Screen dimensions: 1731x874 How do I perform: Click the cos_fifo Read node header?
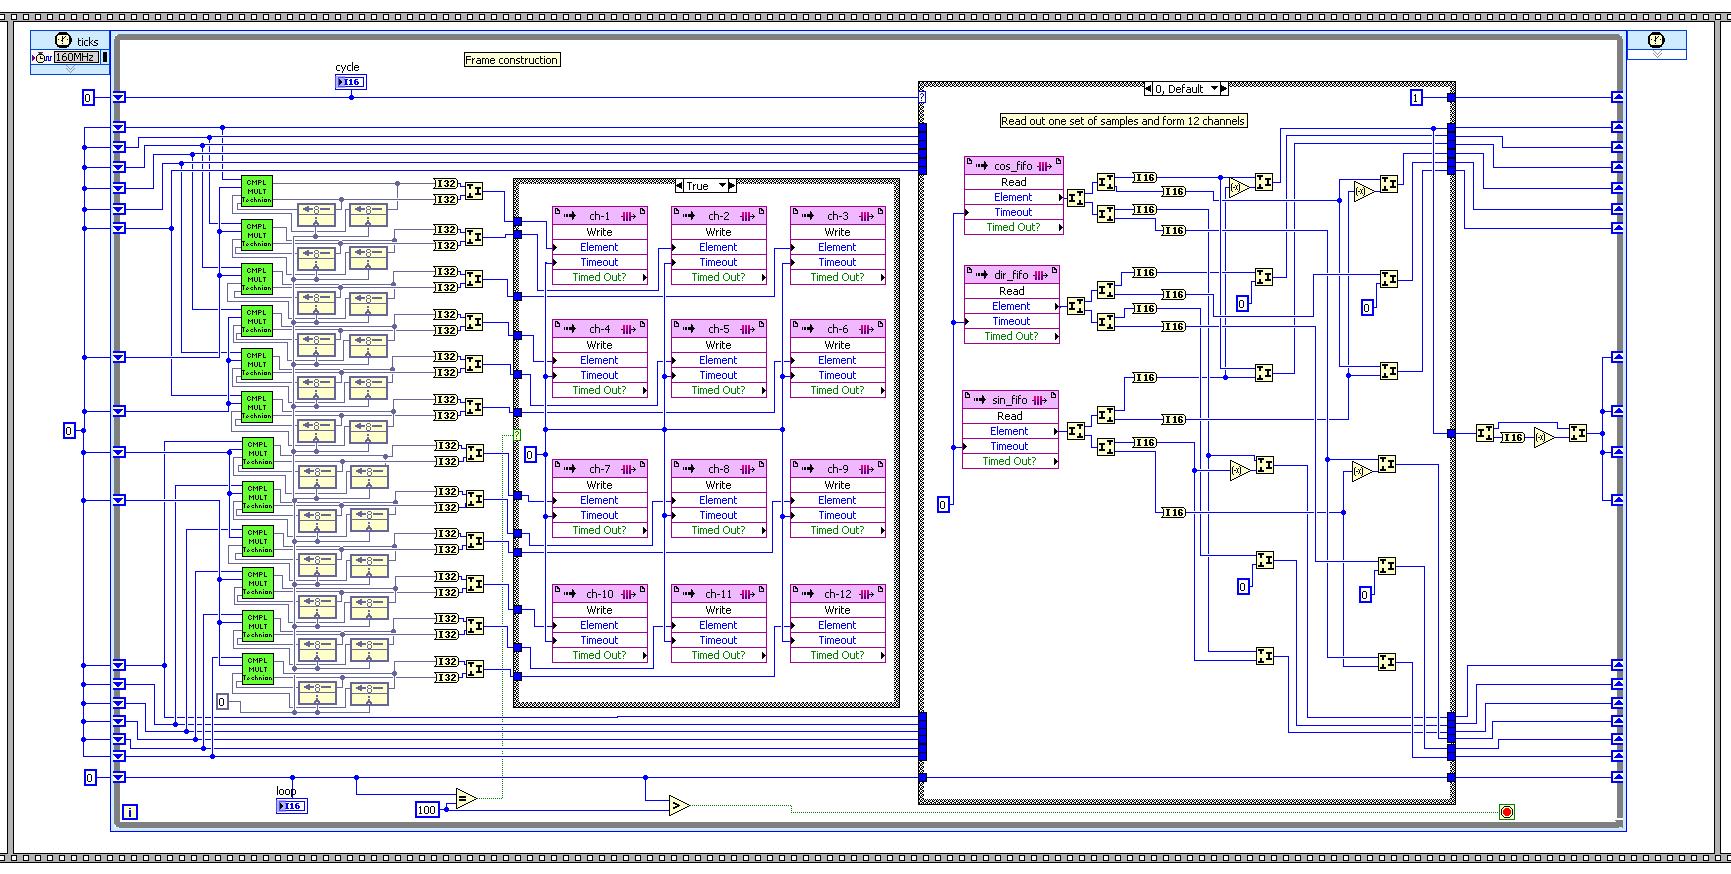click(x=1013, y=166)
